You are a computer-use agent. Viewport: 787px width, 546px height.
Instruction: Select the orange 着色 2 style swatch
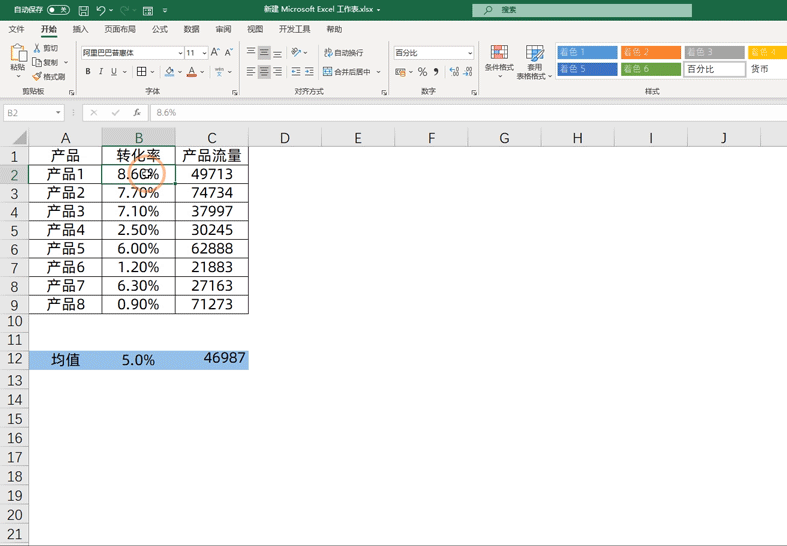point(650,52)
